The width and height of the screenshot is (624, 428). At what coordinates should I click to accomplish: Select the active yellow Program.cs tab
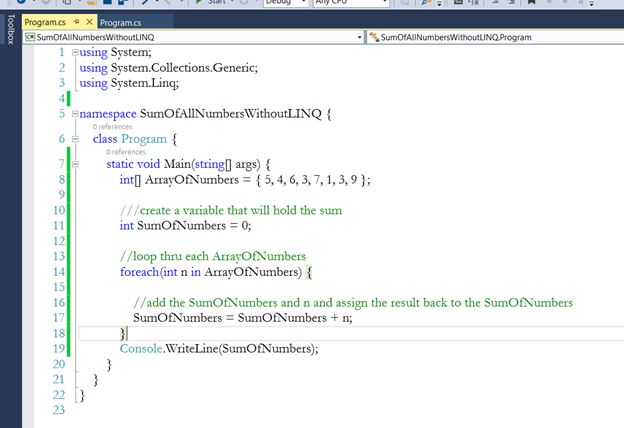point(45,22)
